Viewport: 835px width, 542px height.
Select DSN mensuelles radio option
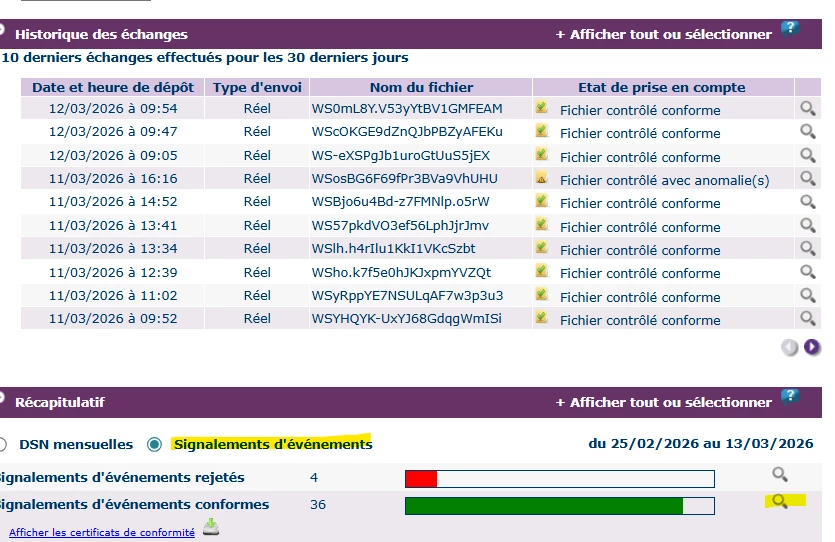point(2,445)
